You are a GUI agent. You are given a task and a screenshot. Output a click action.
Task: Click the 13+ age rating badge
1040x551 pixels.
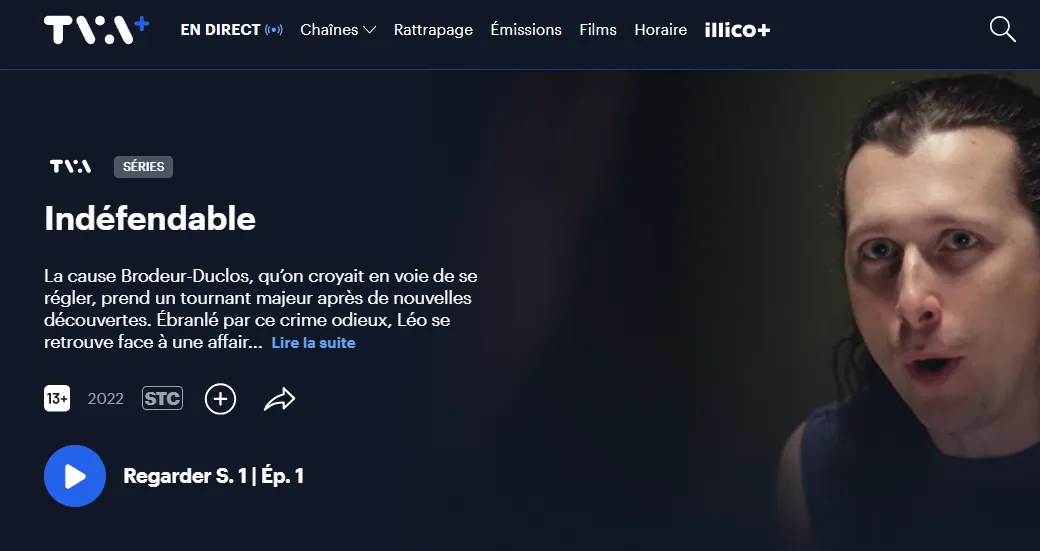click(x=57, y=398)
